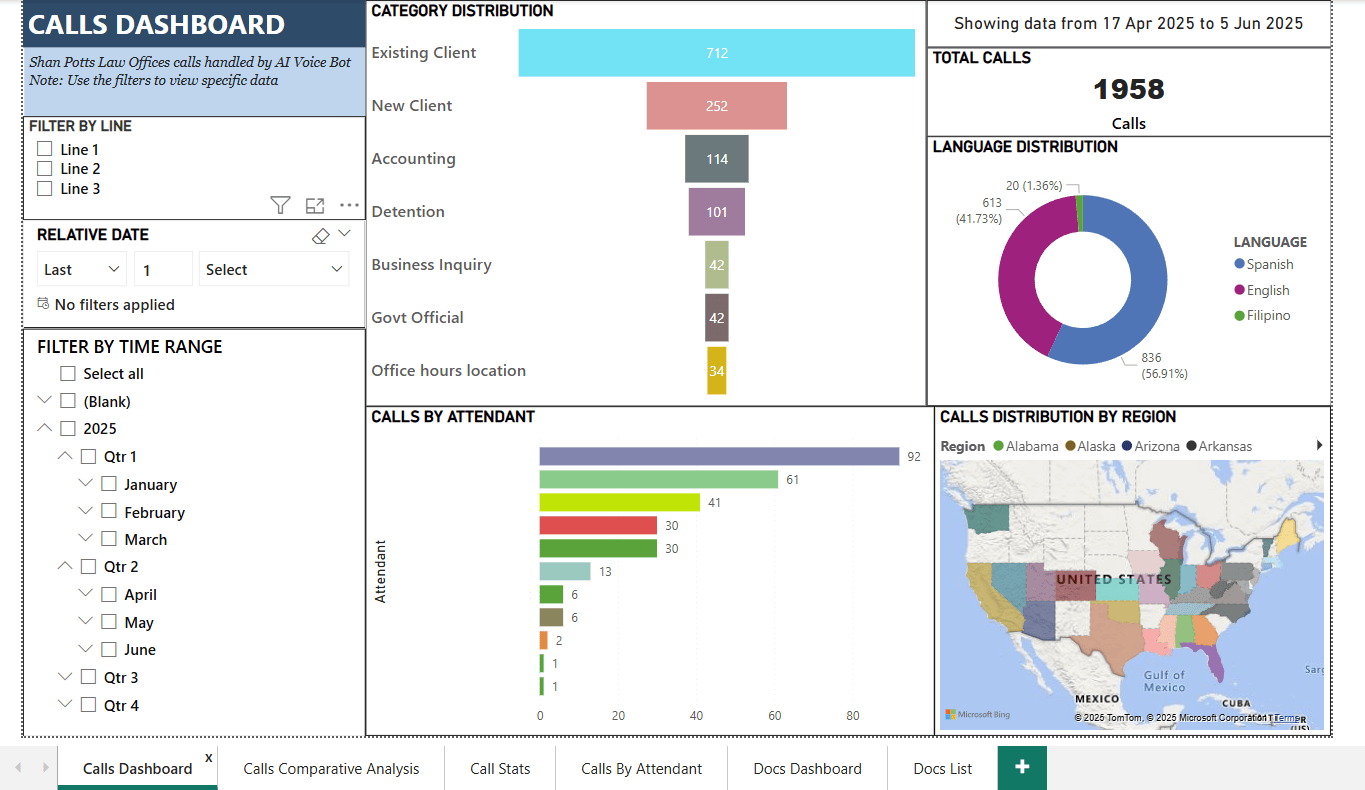Select the Calls Dashboard tab
The height and width of the screenshot is (790, 1365).
click(x=137, y=768)
